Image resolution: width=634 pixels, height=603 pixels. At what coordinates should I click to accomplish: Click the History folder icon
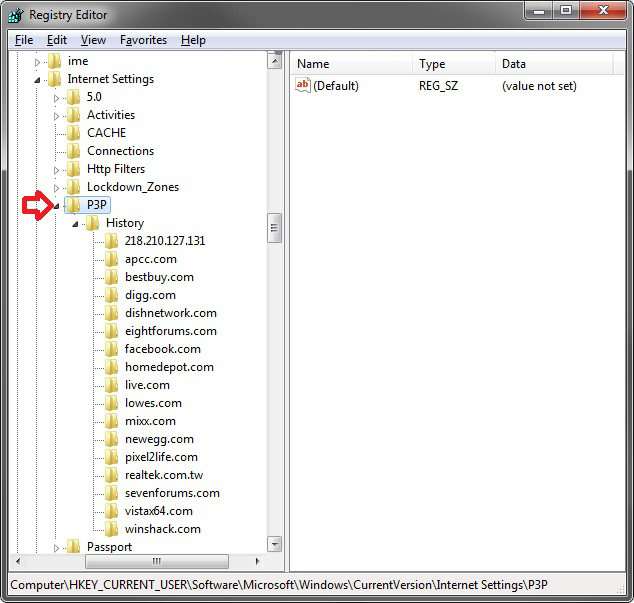[x=93, y=223]
